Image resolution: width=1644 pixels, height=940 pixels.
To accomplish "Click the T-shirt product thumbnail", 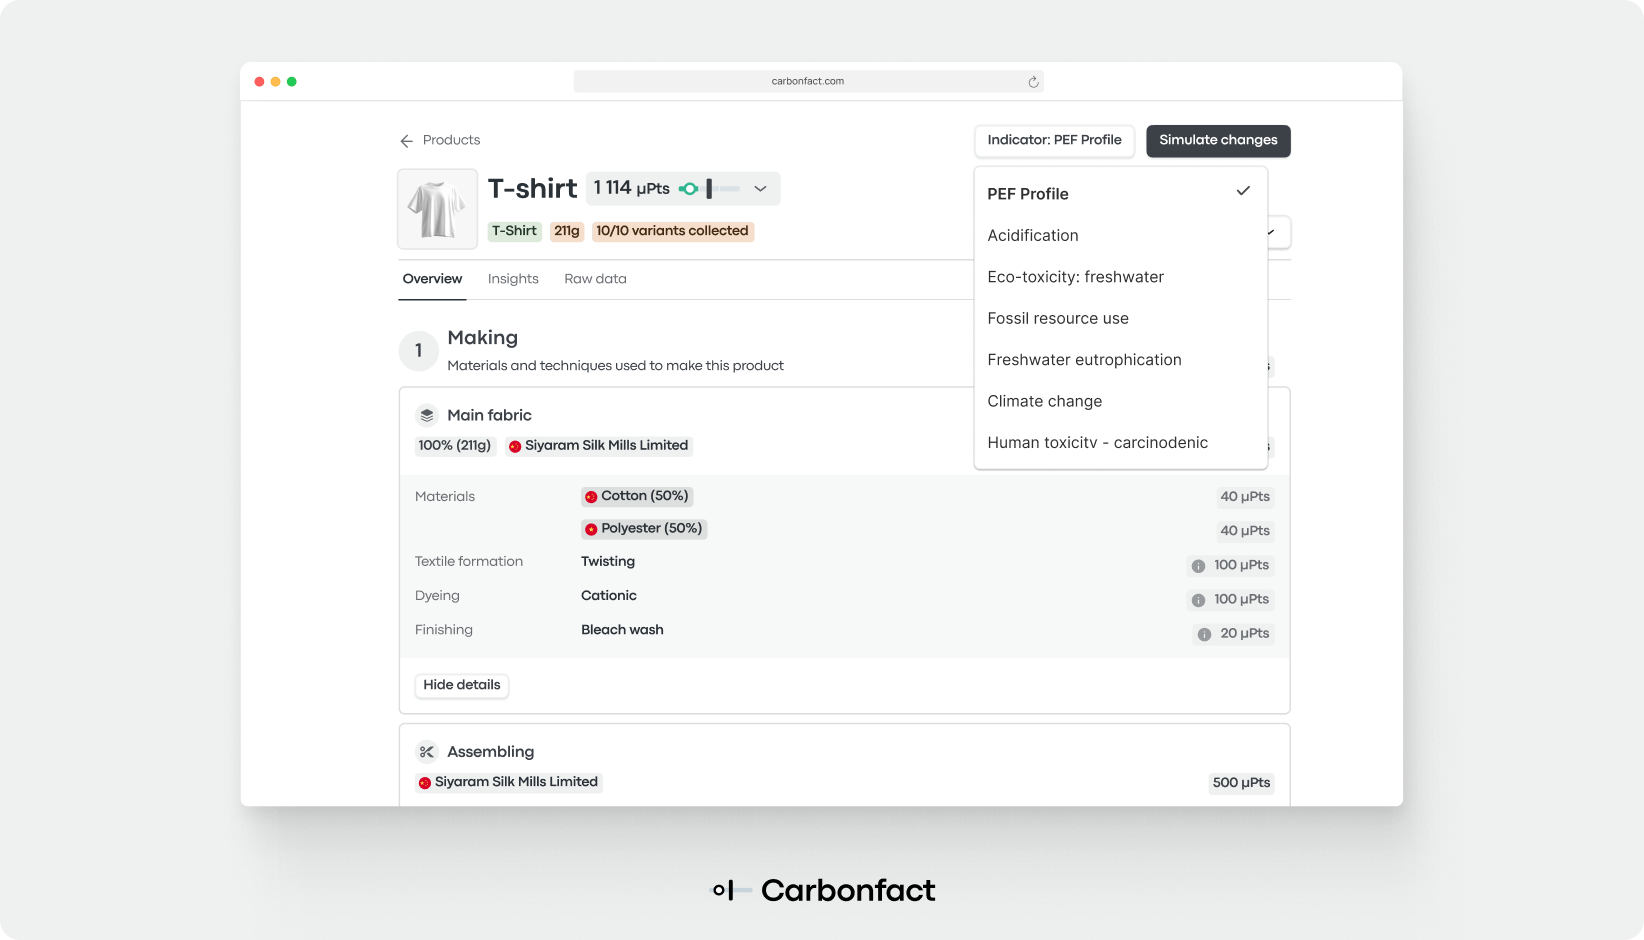I will coord(437,209).
